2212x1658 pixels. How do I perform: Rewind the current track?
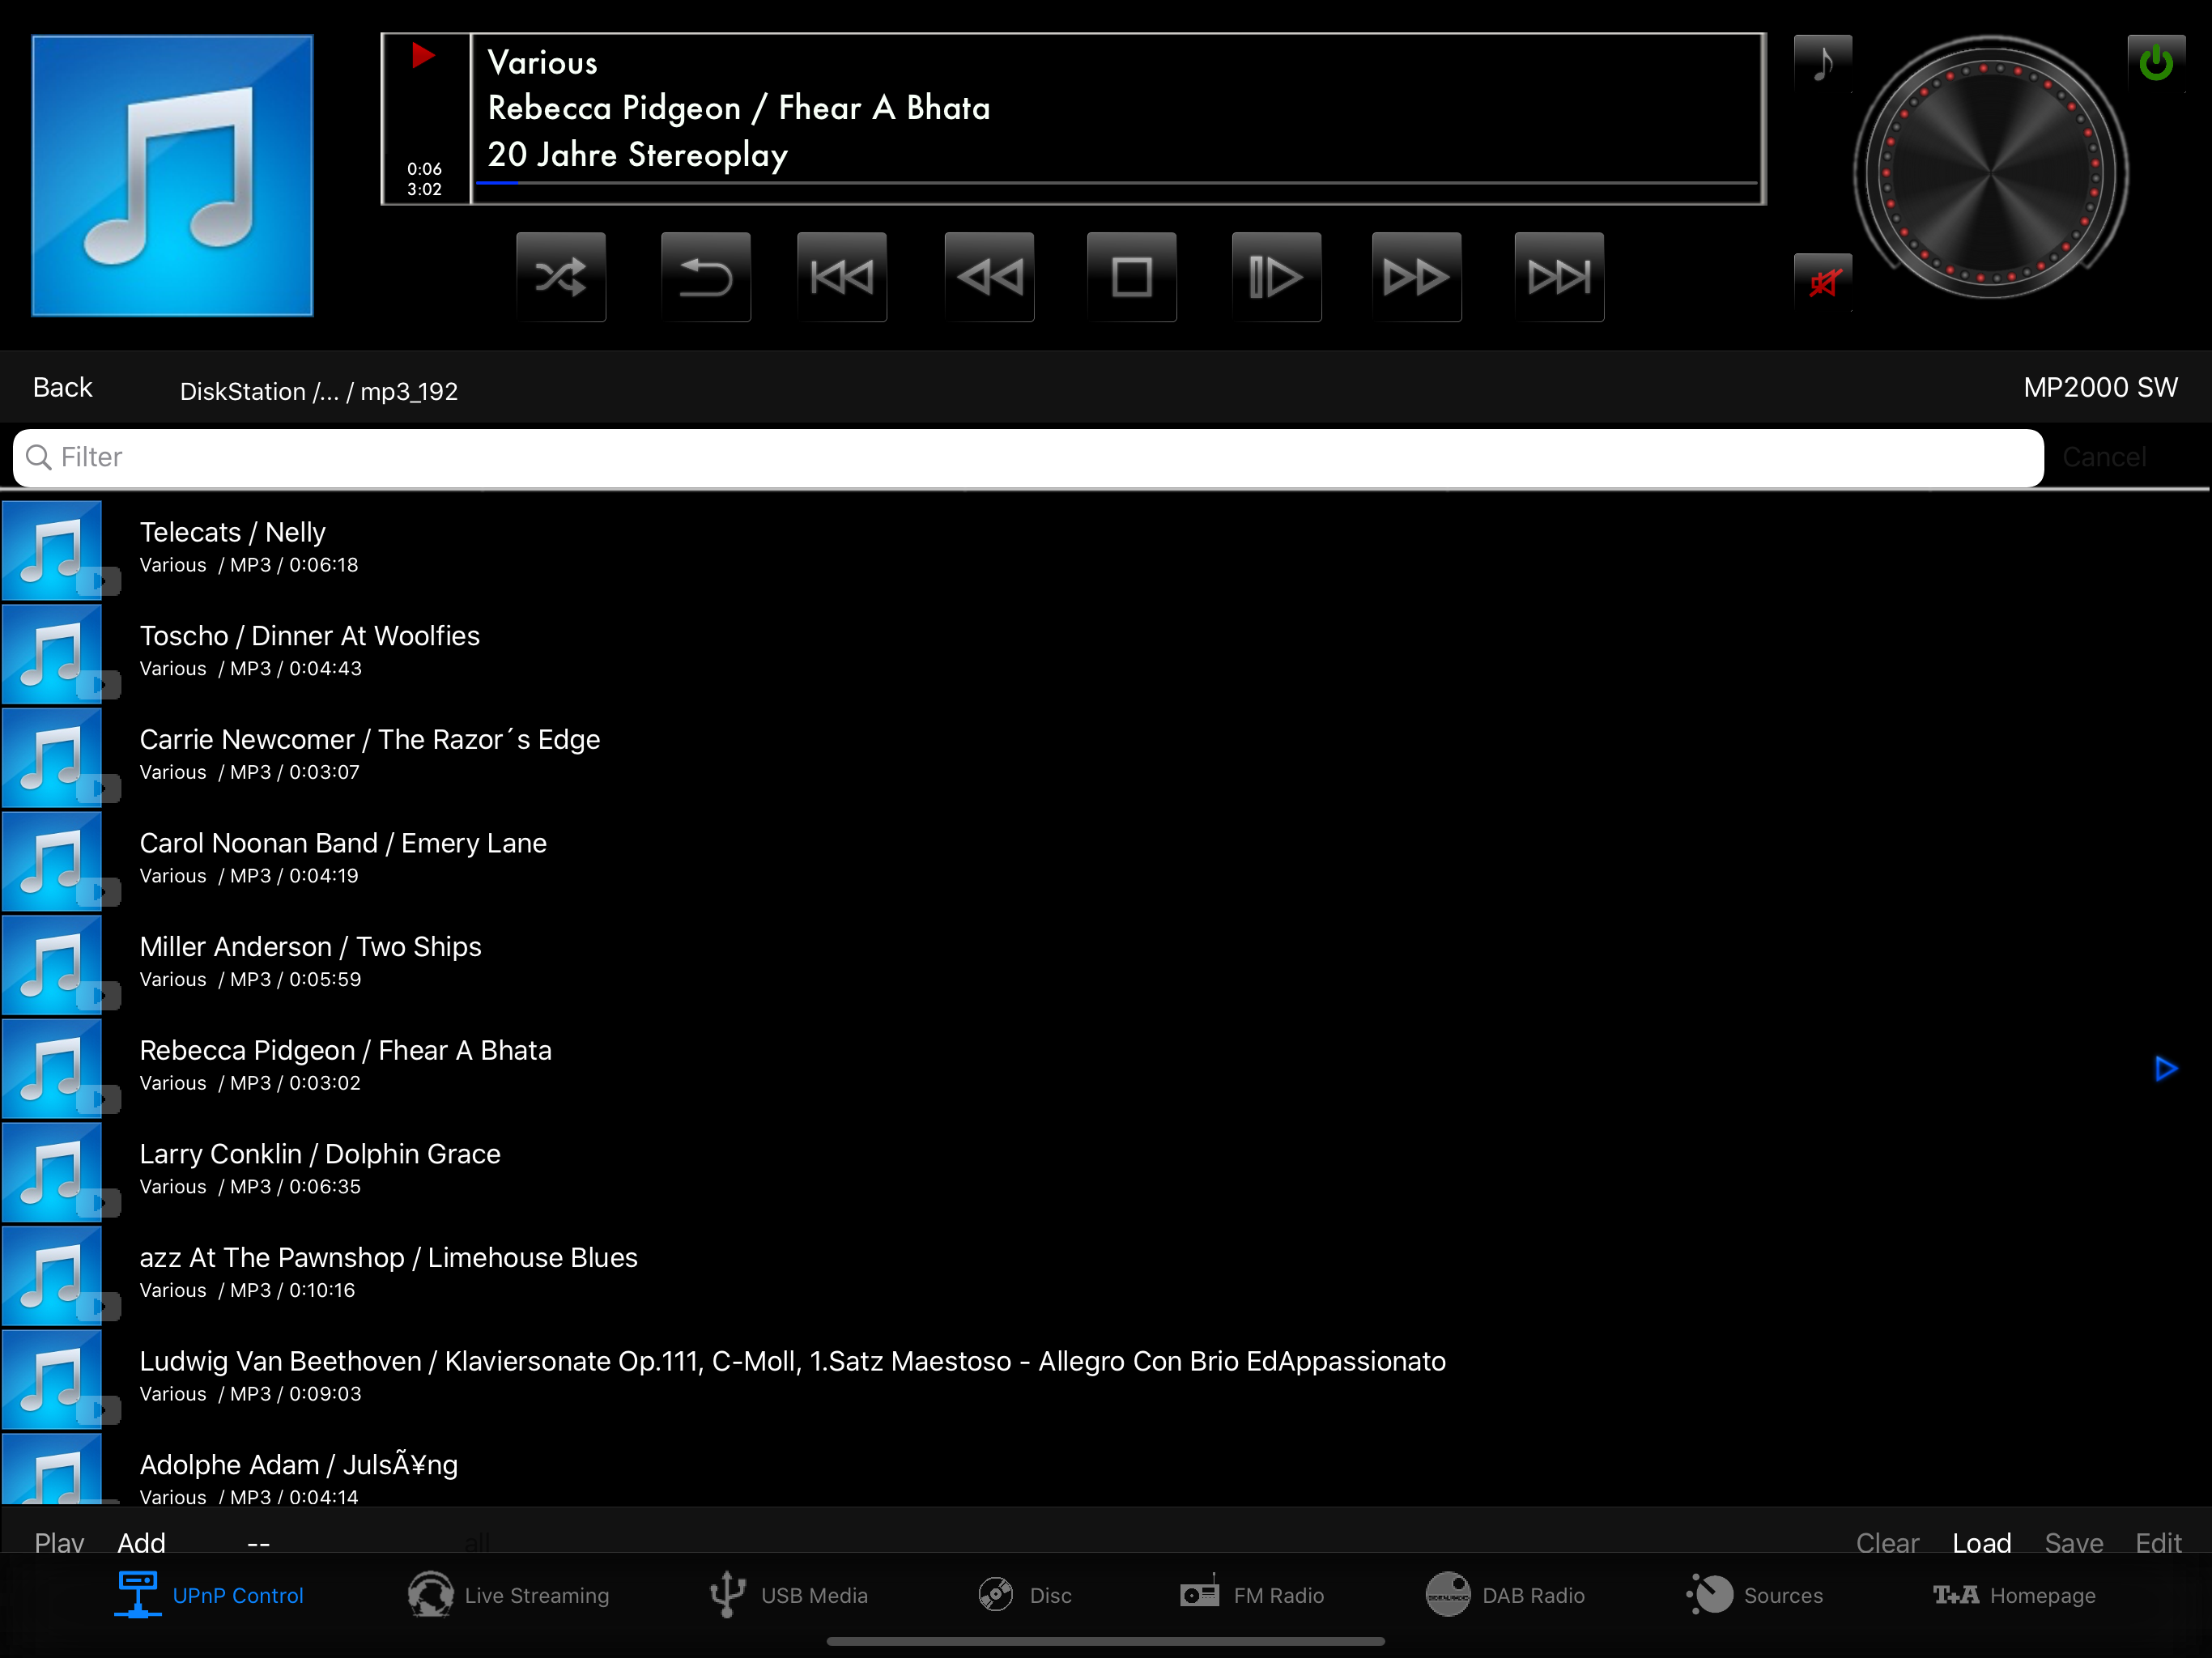(989, 277)
